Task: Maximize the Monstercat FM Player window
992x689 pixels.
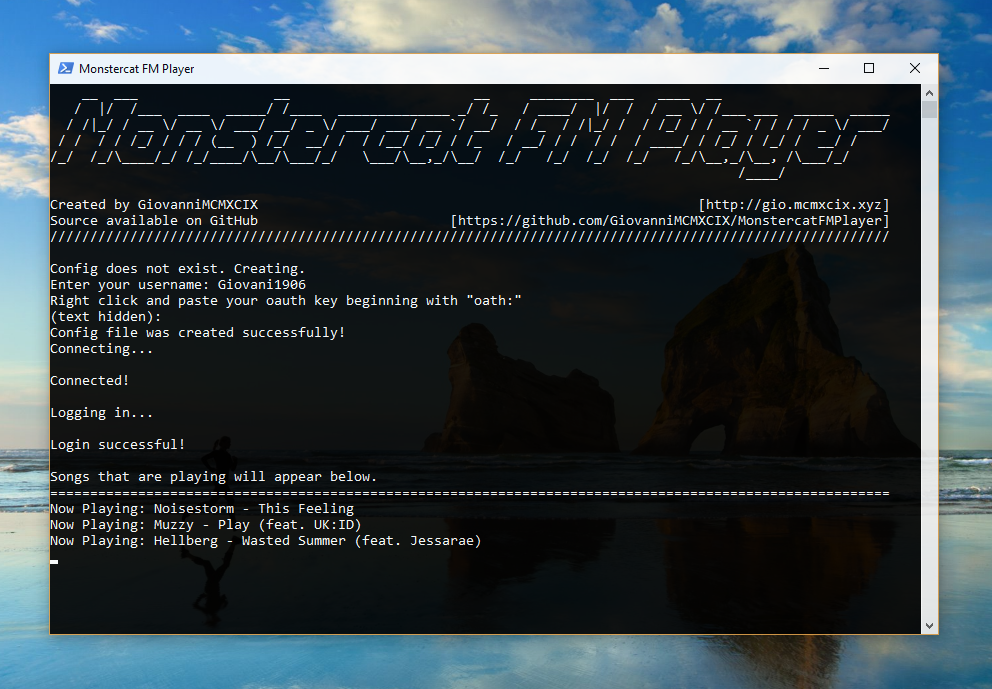Action: pos(869,68)
